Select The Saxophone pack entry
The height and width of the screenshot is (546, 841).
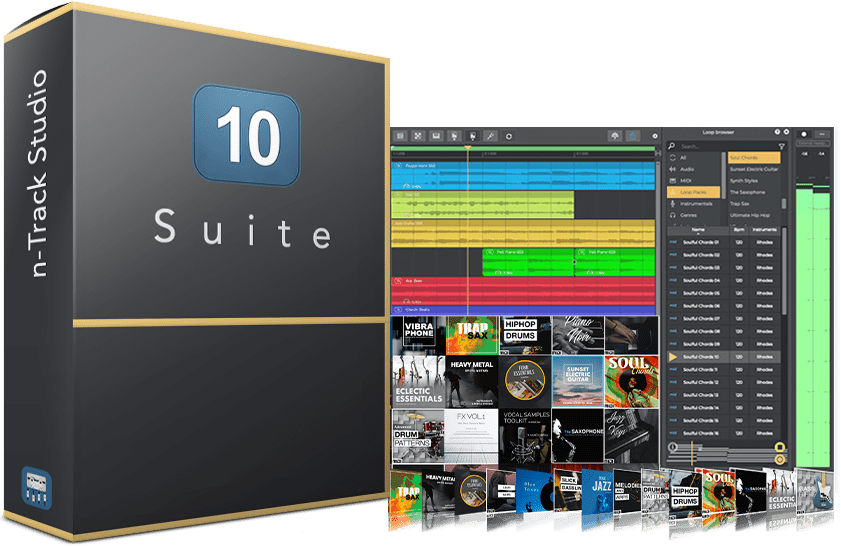[x=754, y=192]
